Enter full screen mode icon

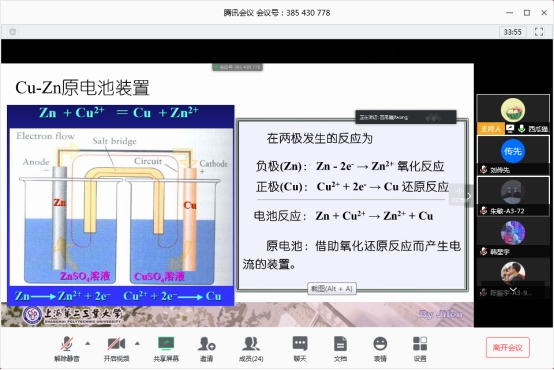click(539, 32)
